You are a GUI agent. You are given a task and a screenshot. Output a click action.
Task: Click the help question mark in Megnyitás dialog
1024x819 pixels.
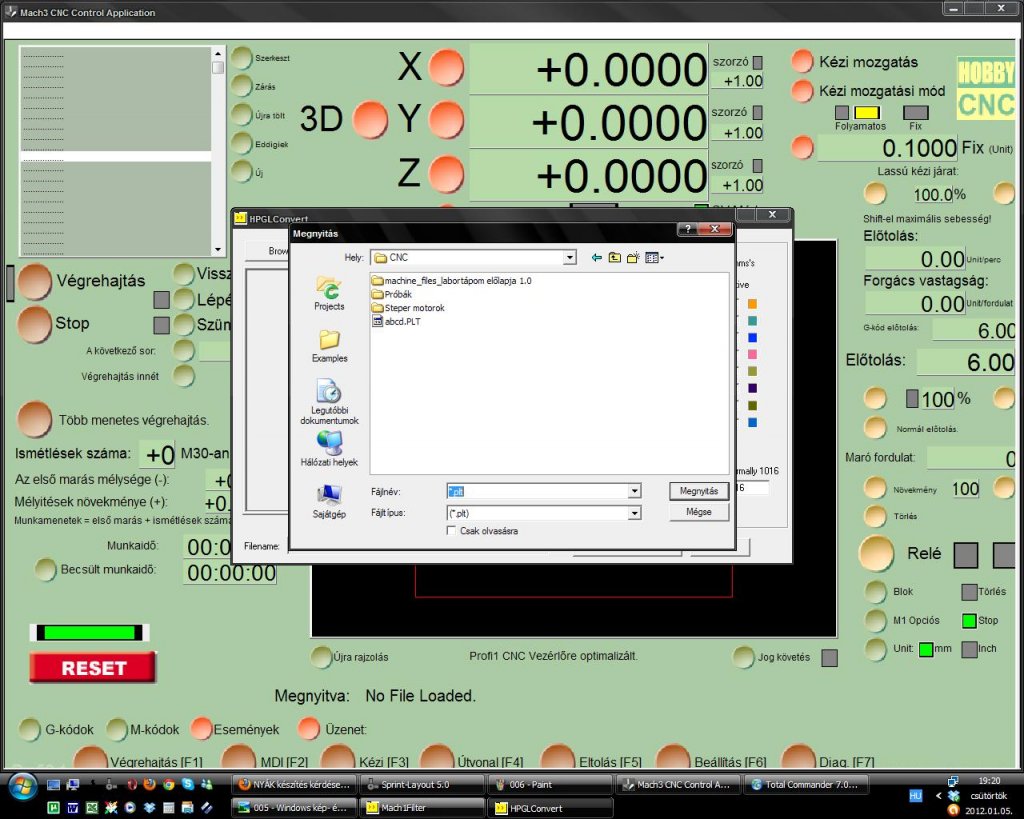[687, 229]
